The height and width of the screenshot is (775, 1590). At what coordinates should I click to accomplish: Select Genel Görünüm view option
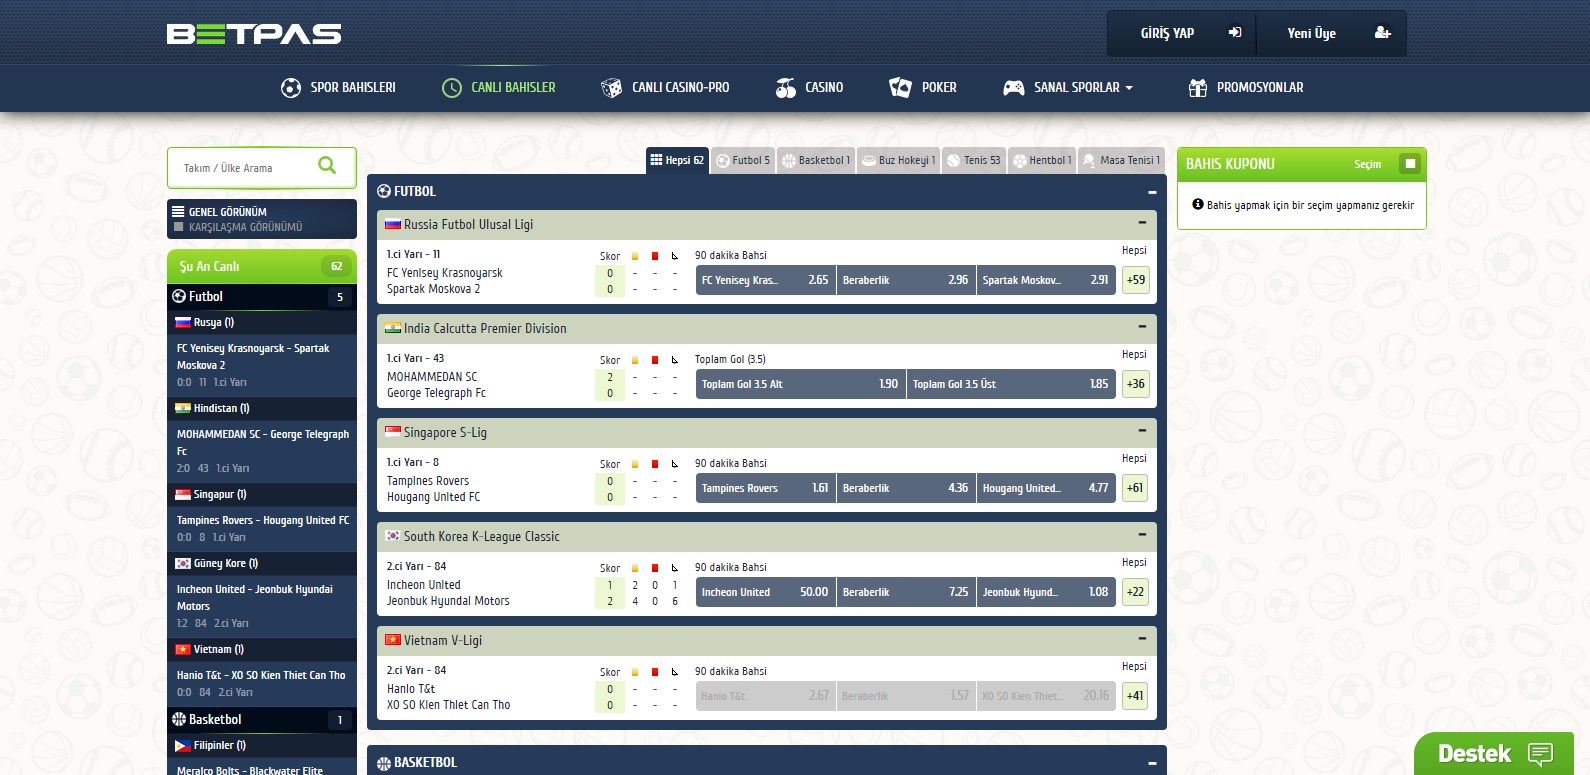tap(227, 212)
